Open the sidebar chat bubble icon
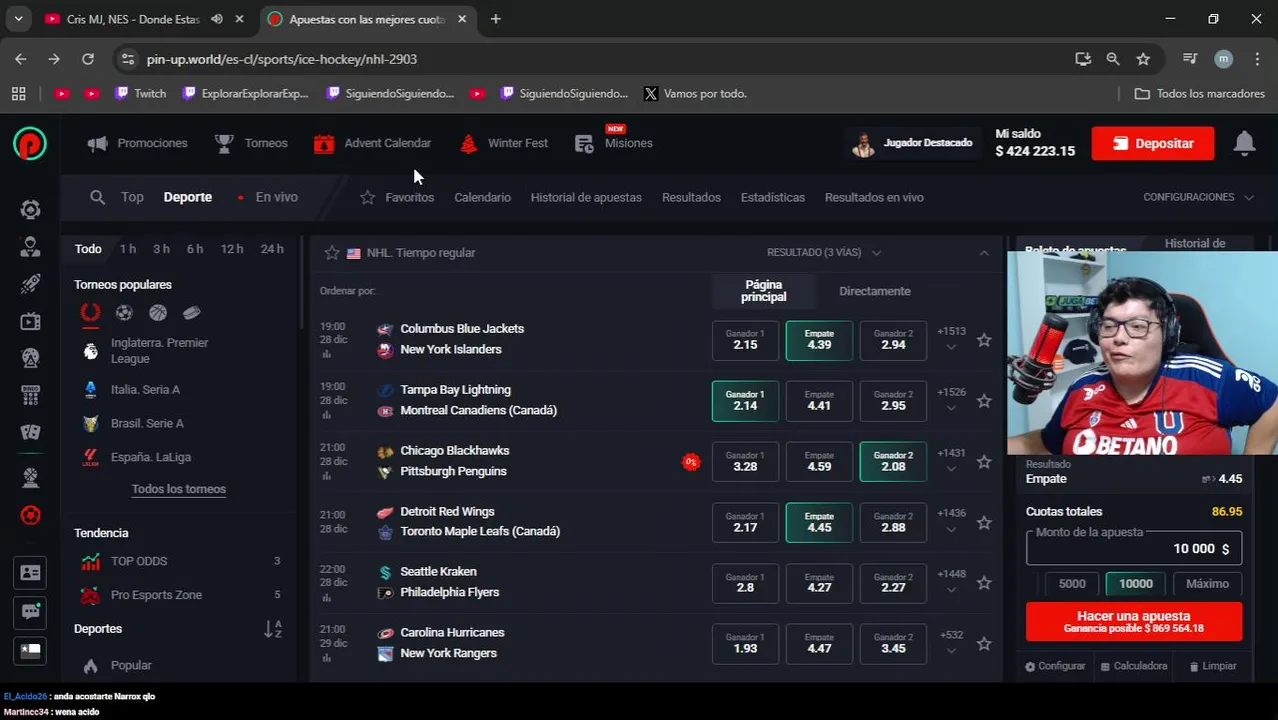 30,611
